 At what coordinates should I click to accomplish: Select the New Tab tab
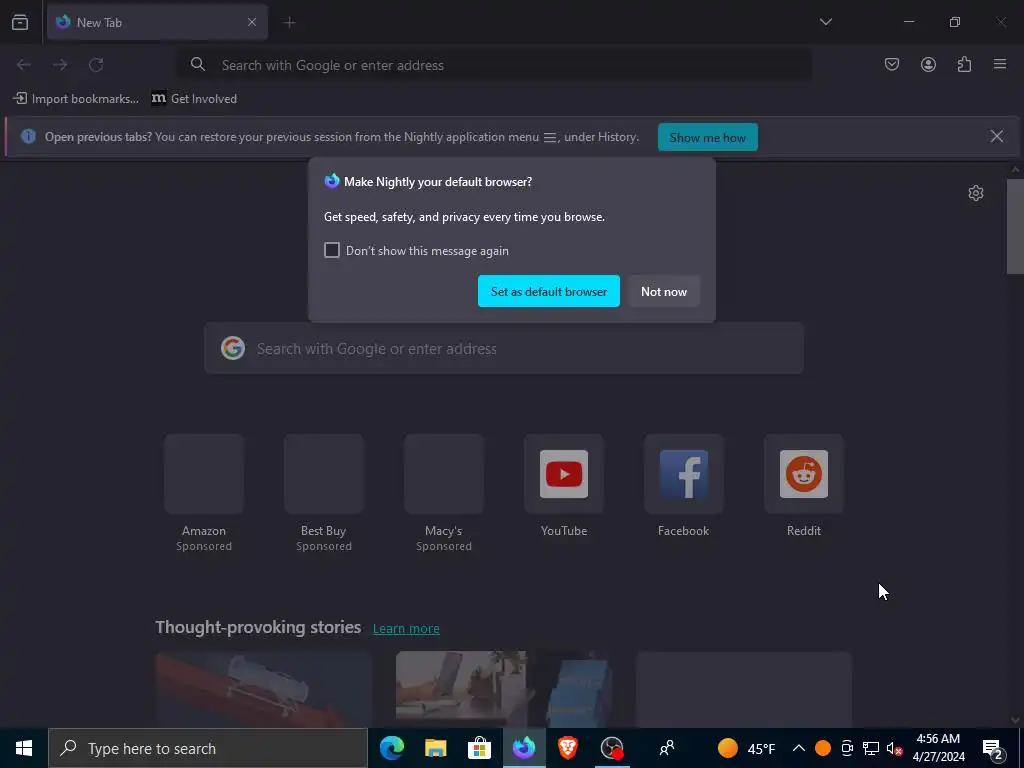[x=157, y=22]
